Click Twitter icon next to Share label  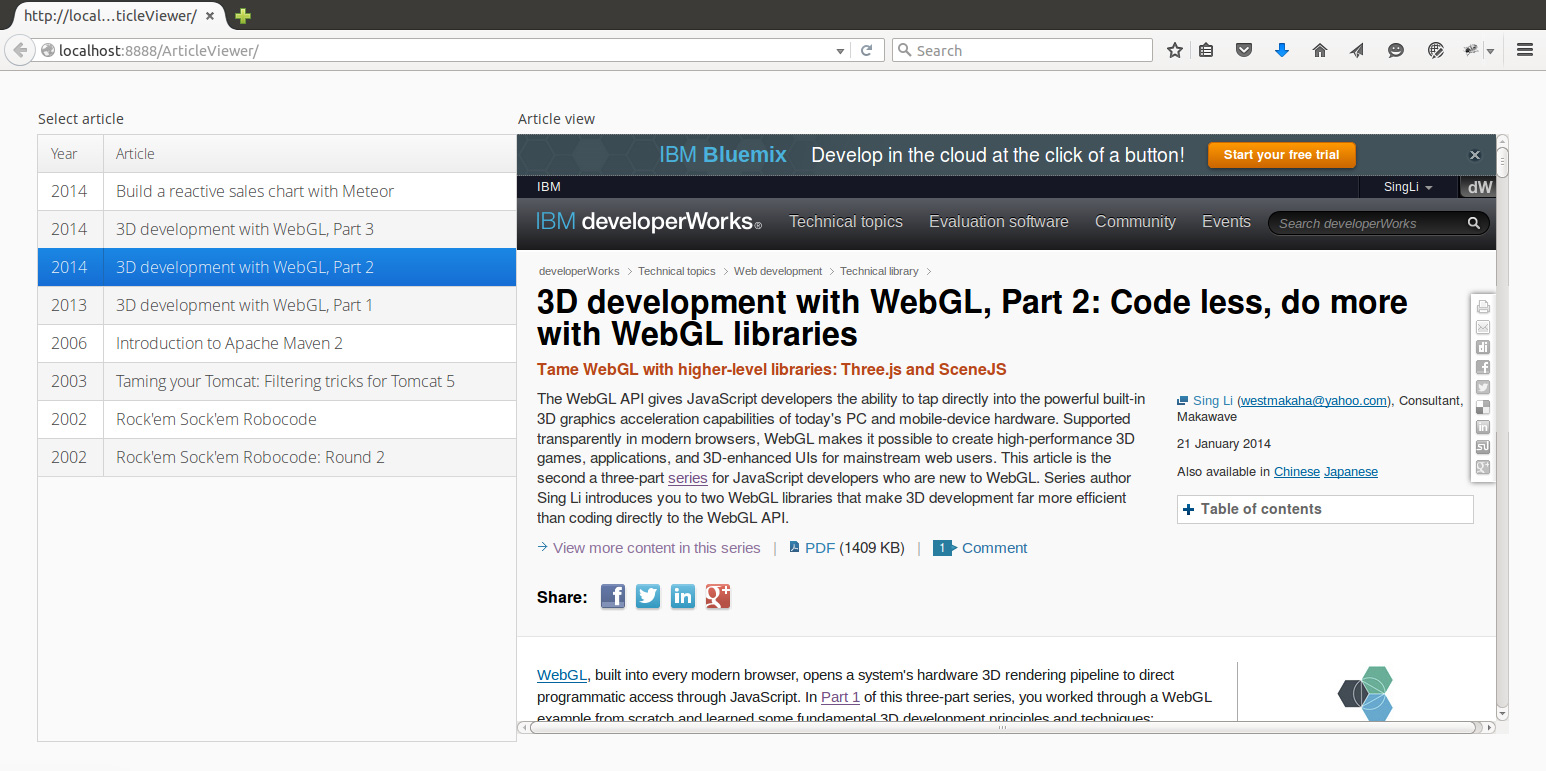[x=648, y=597]
